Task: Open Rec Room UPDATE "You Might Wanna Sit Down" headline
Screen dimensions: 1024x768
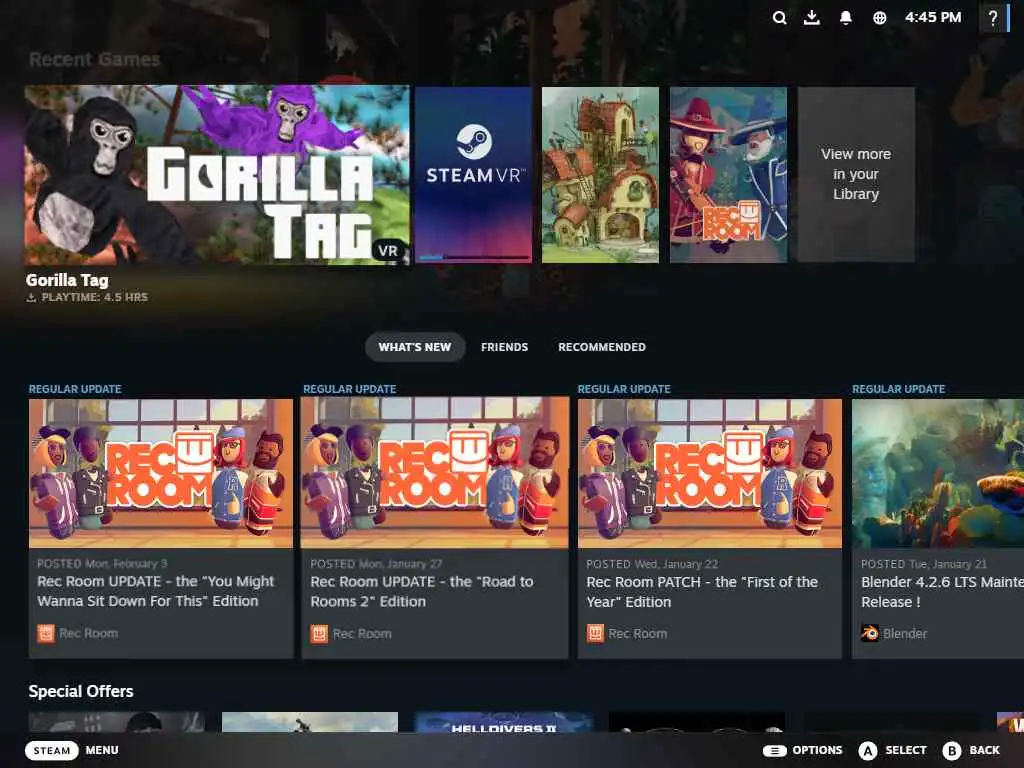Action: [155, 591]
